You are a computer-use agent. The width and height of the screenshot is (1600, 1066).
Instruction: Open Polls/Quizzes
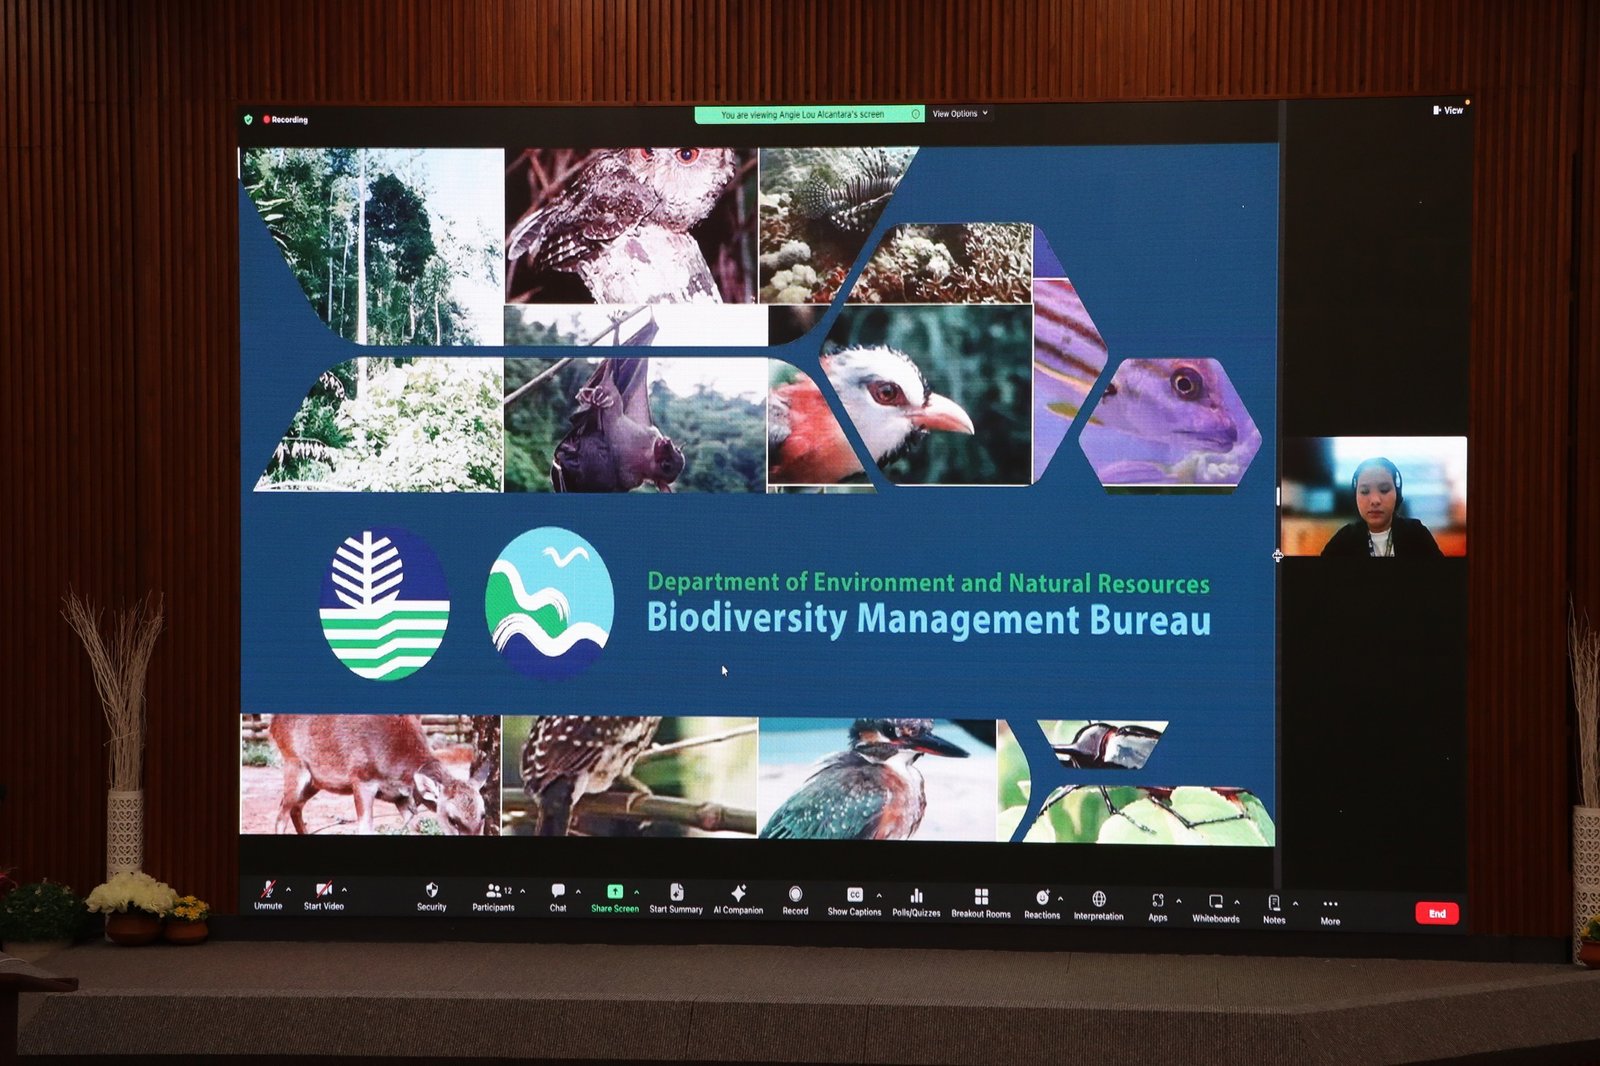point(916,898)
